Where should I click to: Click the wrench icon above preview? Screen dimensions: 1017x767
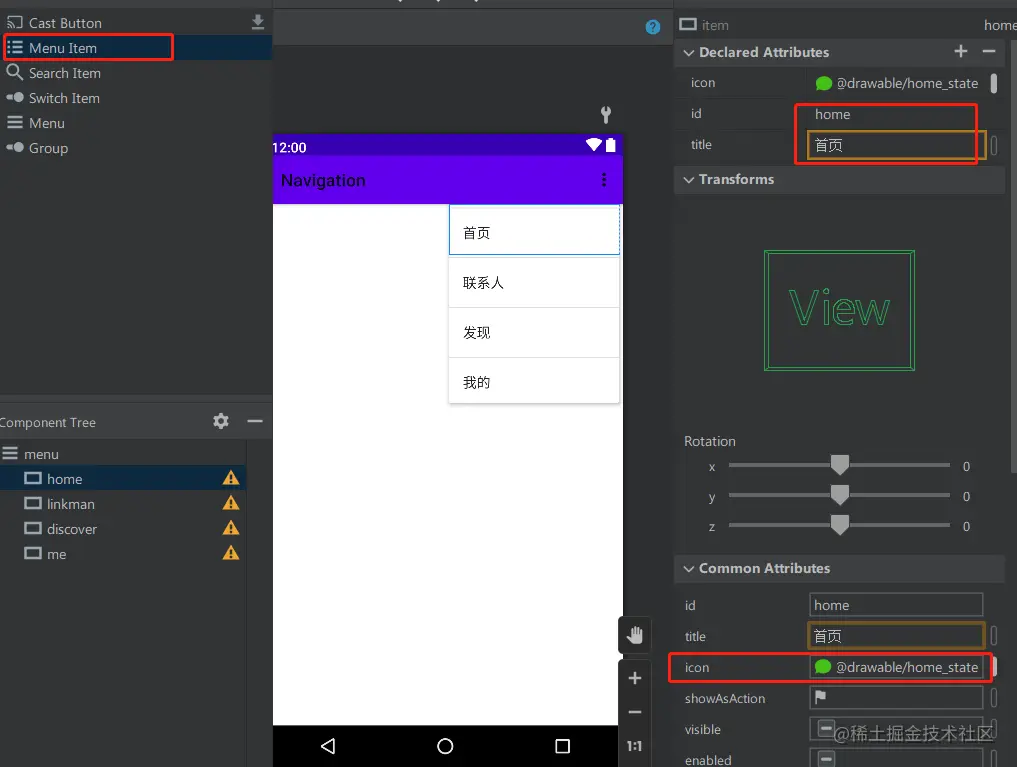point(606,115)
